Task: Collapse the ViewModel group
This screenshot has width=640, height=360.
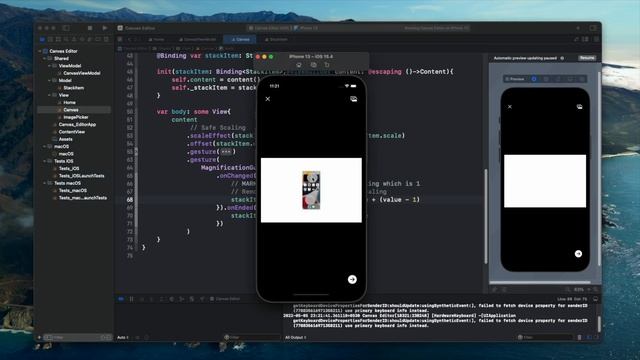Action: (49, 66)
